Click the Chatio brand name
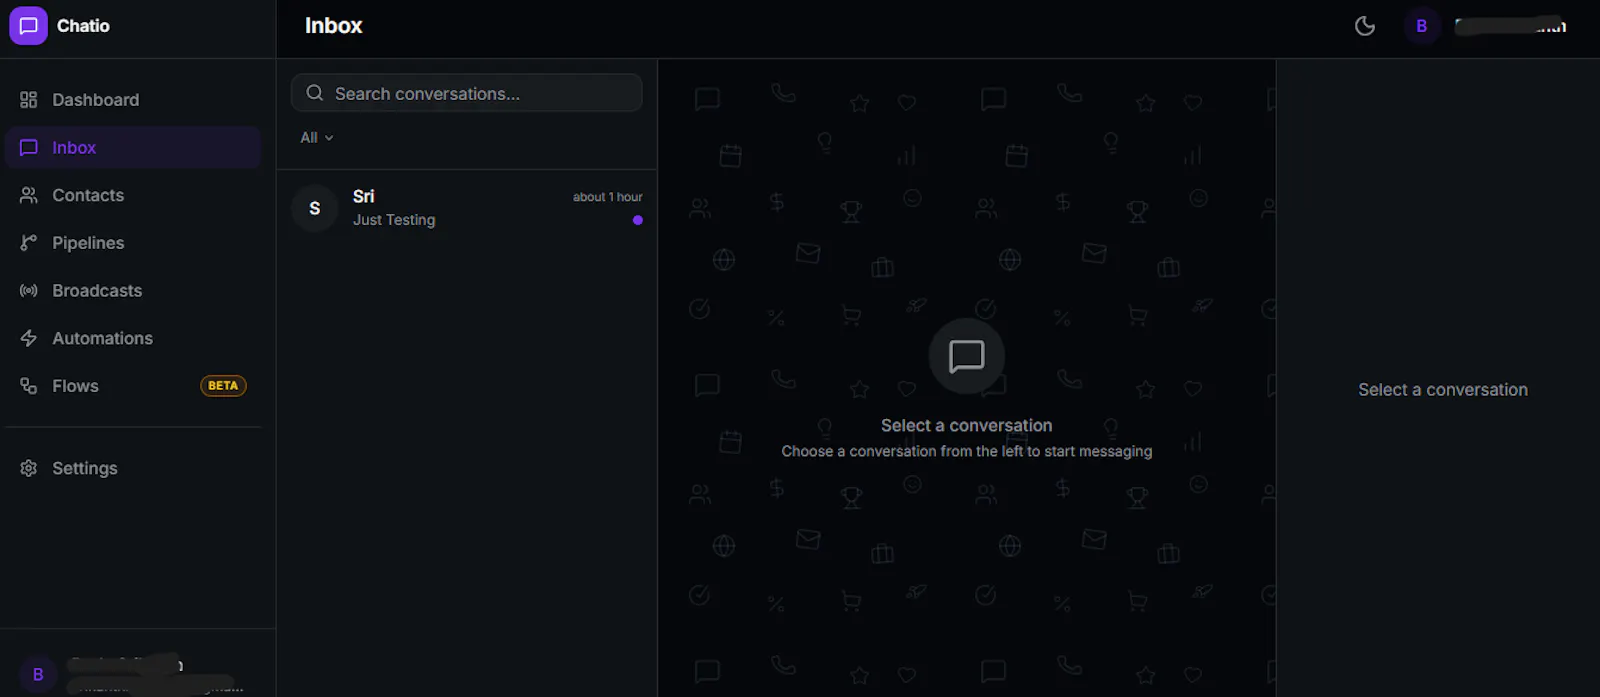Image resolution: width=1600 pixels, height=697 pixels. 83,26
